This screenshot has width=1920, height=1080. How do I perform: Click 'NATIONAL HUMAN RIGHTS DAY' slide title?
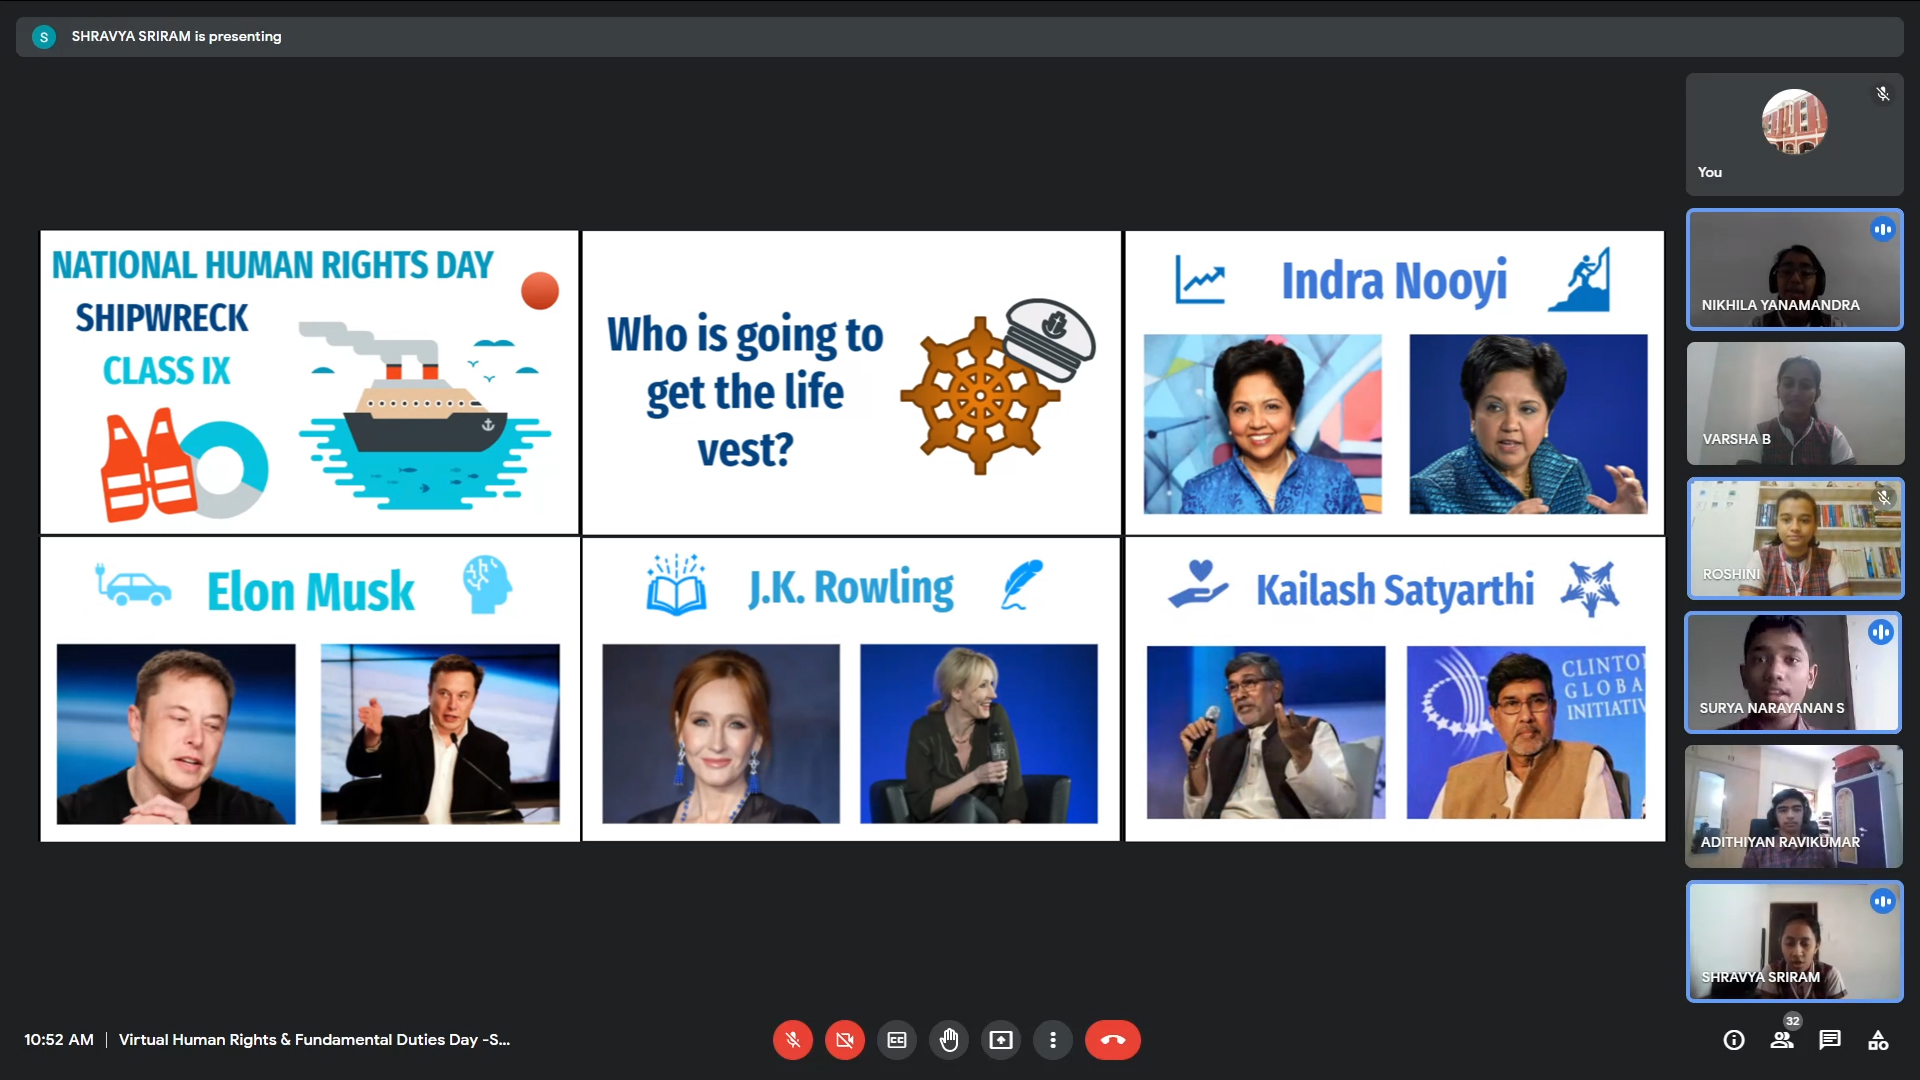(272, 265)
